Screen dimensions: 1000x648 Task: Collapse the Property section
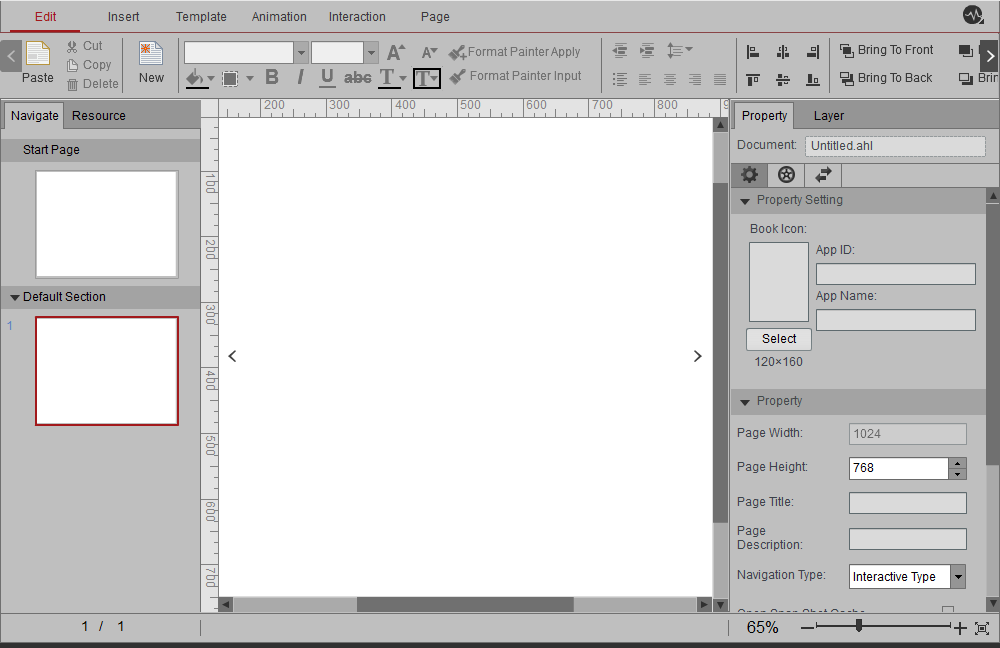pyautogui.click(x=744, y=402)
